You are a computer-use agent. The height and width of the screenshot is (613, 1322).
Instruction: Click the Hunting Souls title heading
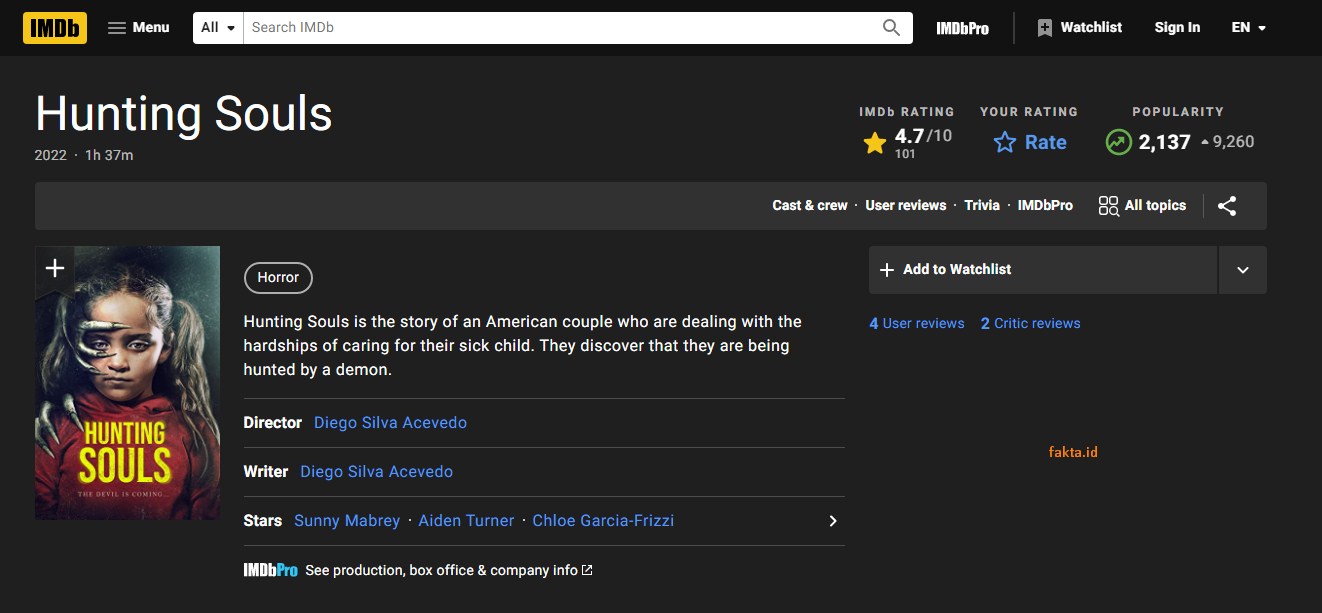(x=184, y=114)
